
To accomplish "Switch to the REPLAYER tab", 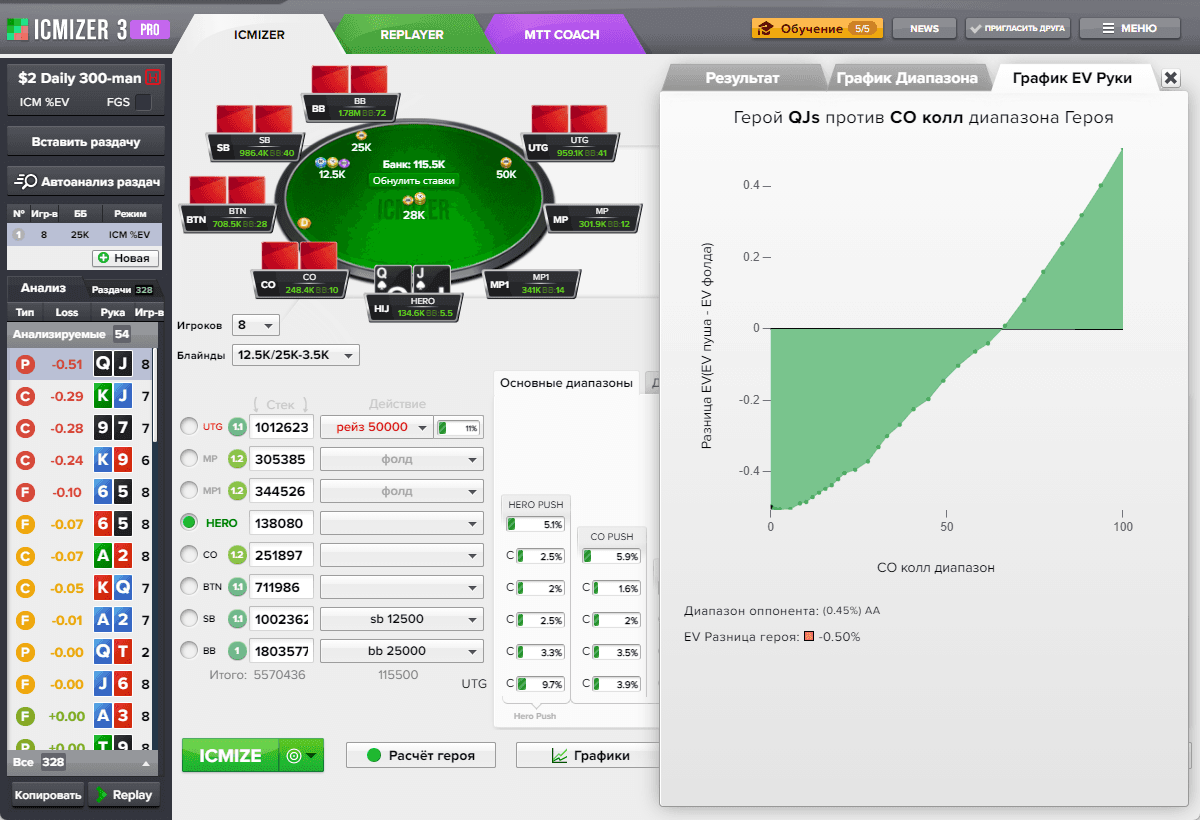I will 411,34.
